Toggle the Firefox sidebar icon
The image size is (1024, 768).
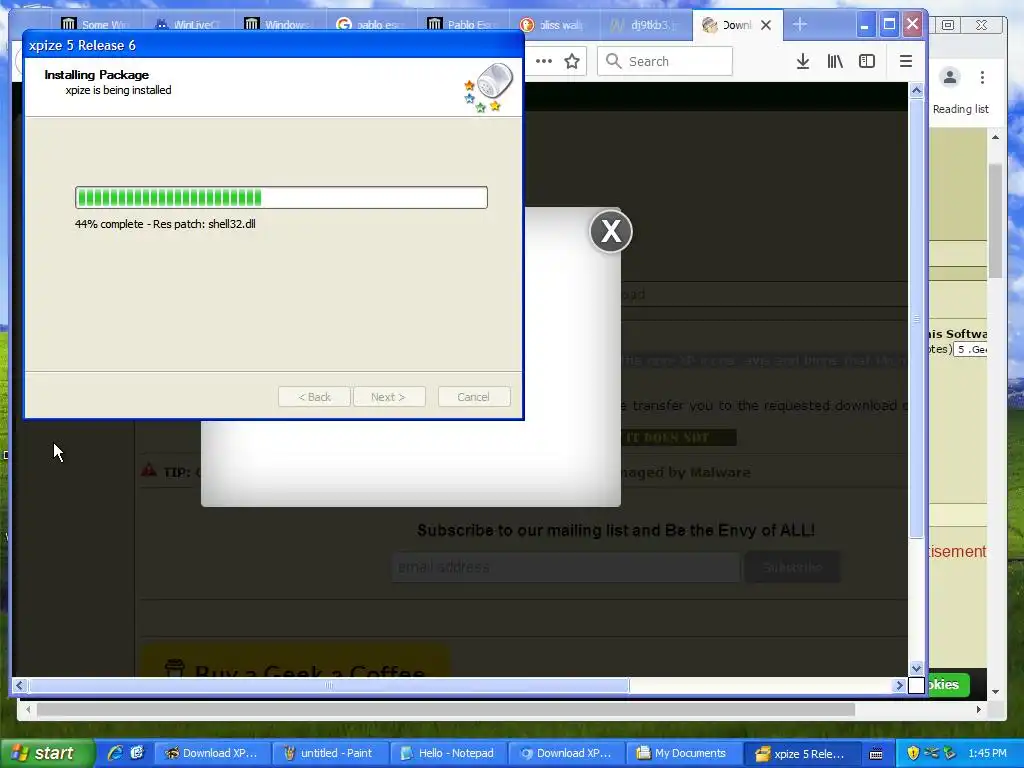[867, 61]
